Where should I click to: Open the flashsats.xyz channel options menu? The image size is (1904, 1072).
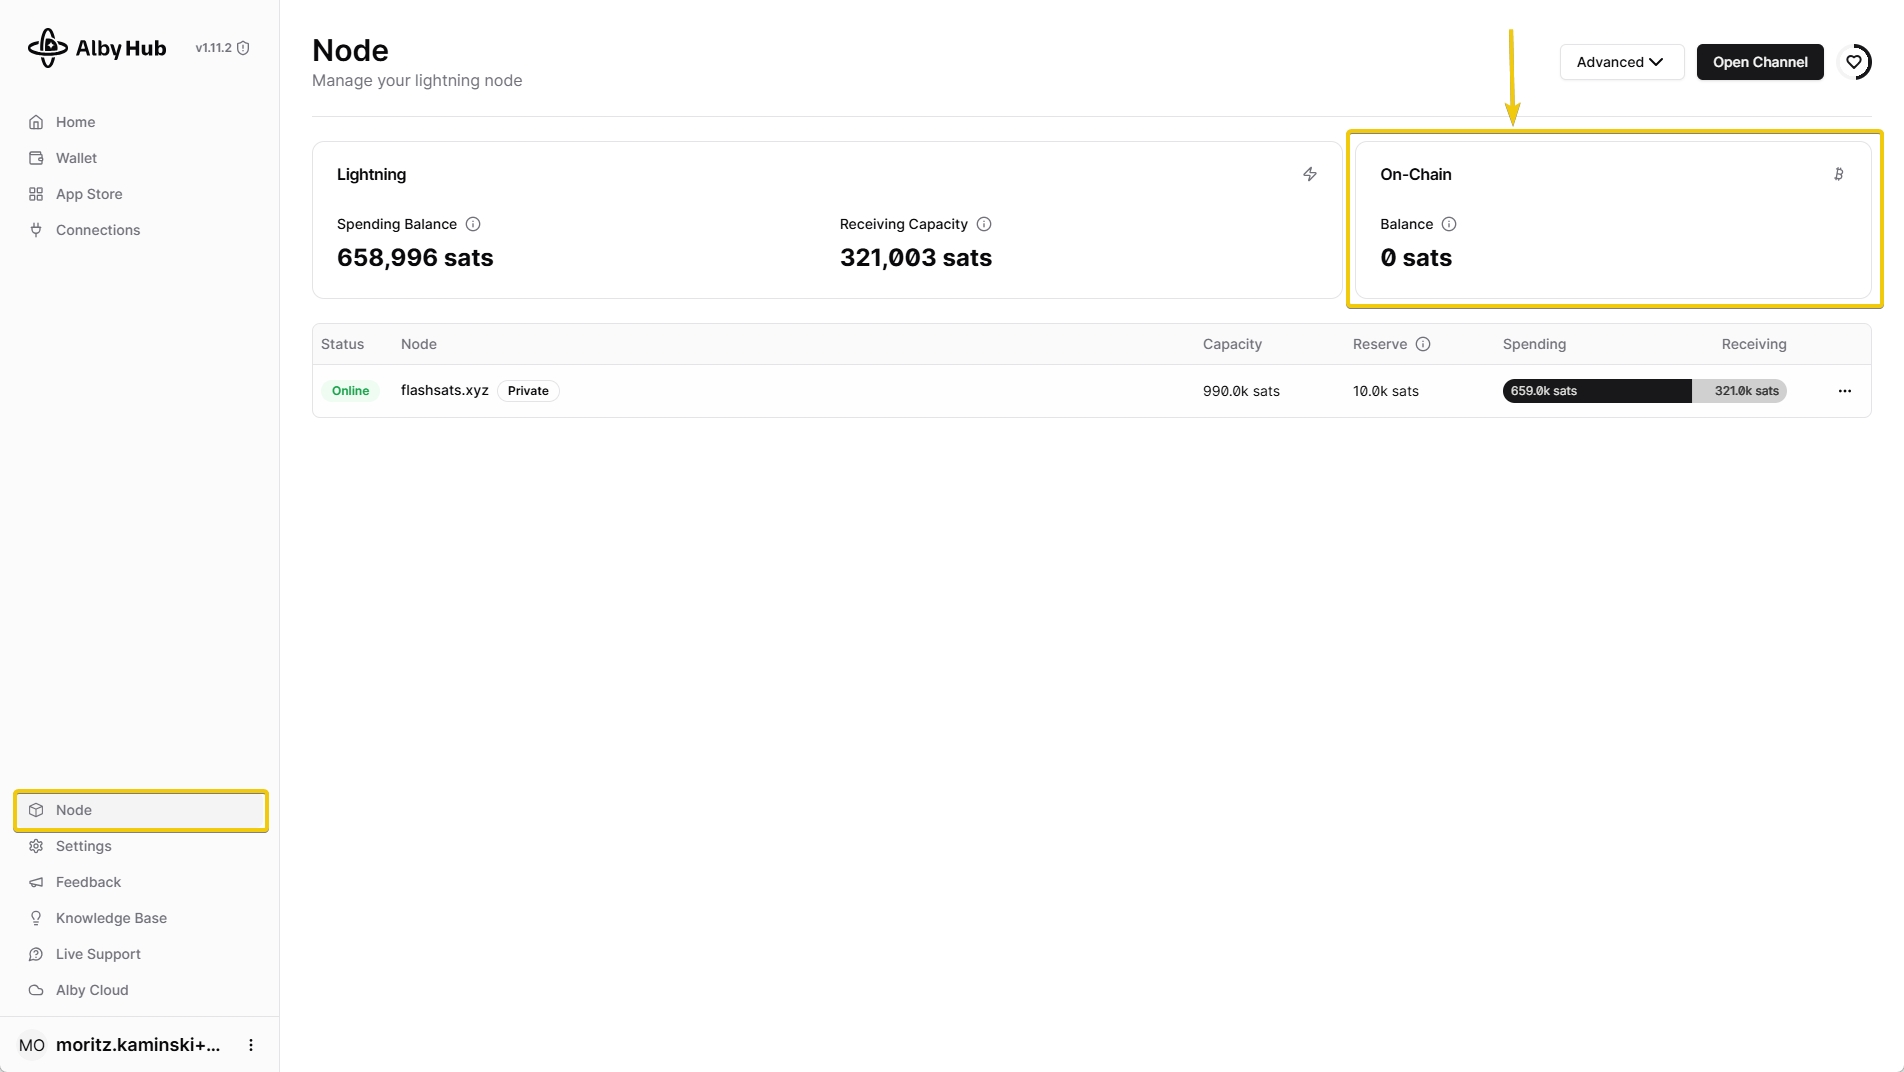point(1845,391)
